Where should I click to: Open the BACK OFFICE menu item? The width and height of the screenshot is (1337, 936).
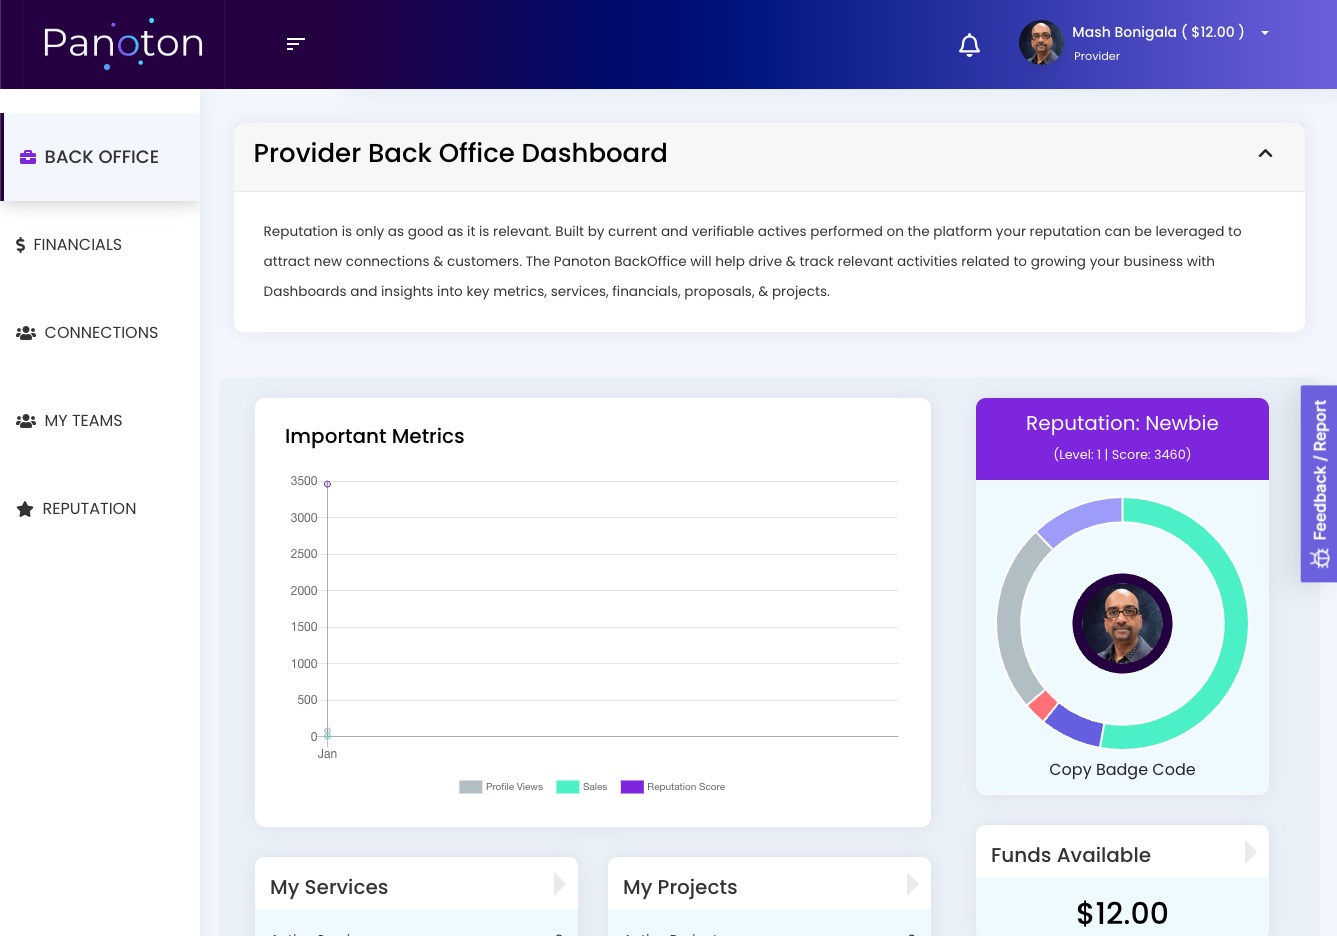pos(101,157)
